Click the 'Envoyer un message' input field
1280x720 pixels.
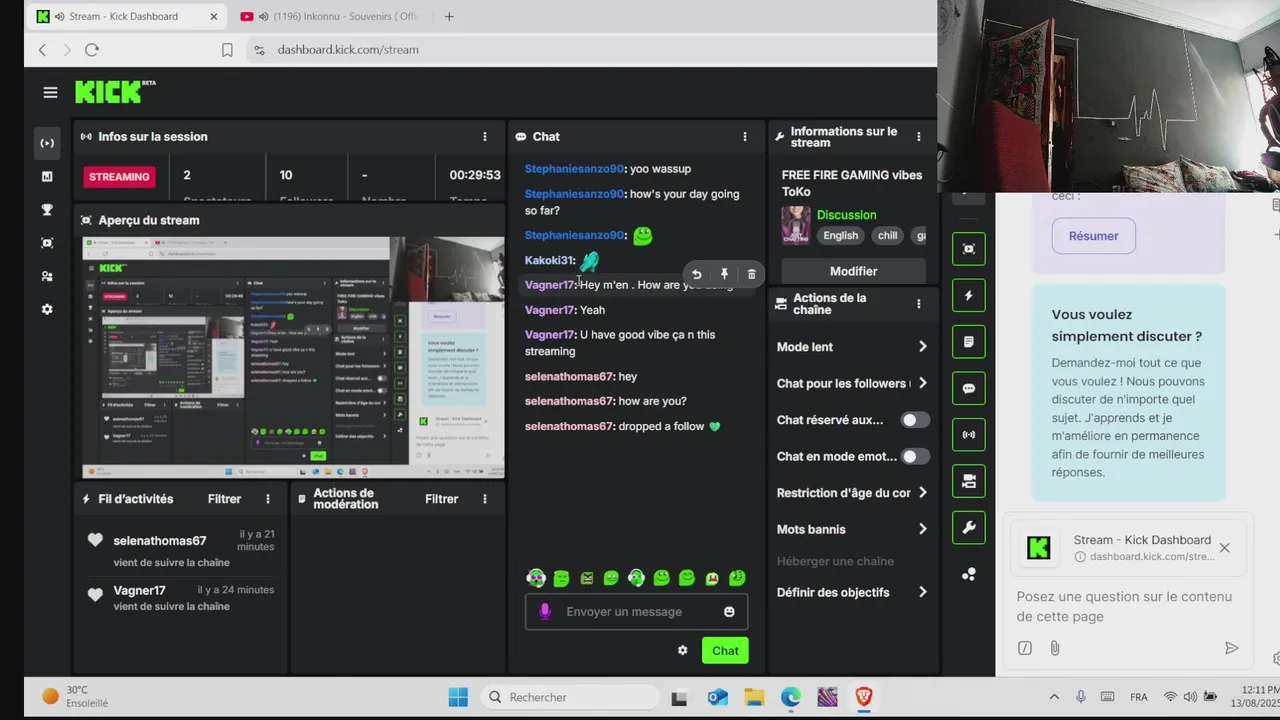(636, 612)
